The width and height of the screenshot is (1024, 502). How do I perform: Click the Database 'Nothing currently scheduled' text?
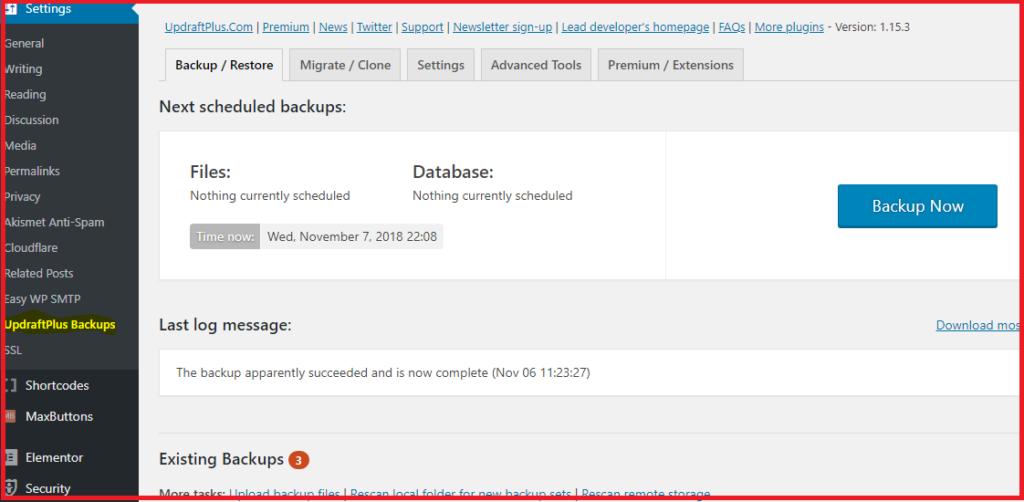[x=492, y=196]
